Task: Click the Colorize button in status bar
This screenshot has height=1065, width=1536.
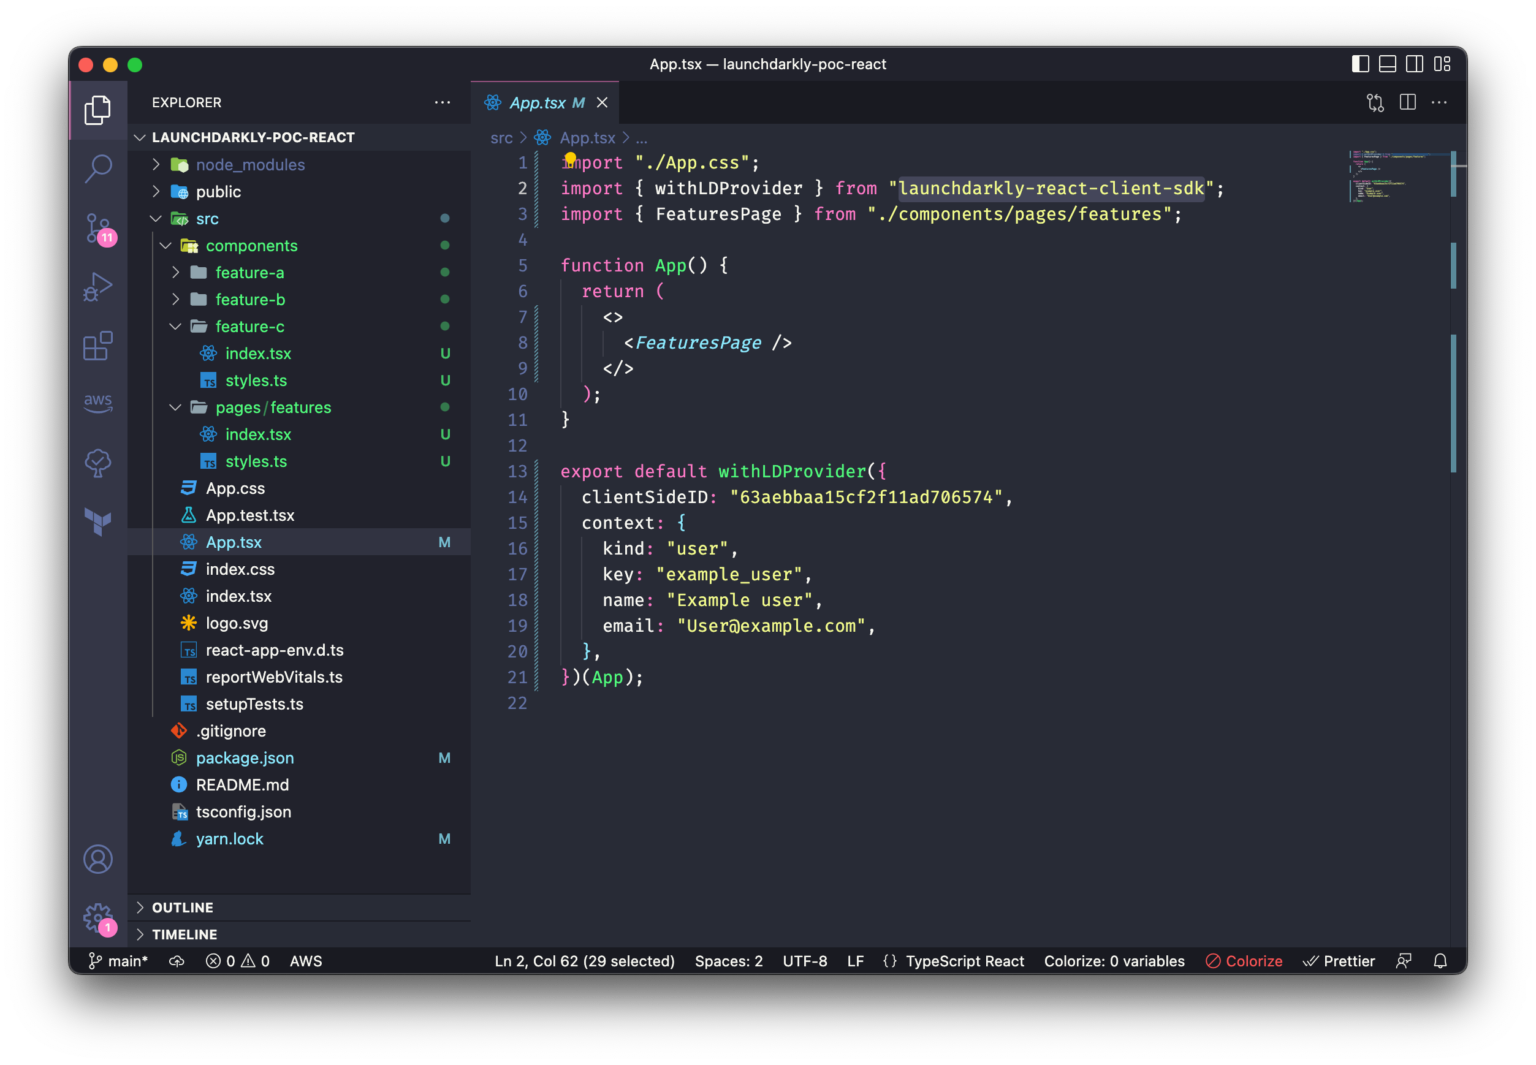Action: [1244, 961]
